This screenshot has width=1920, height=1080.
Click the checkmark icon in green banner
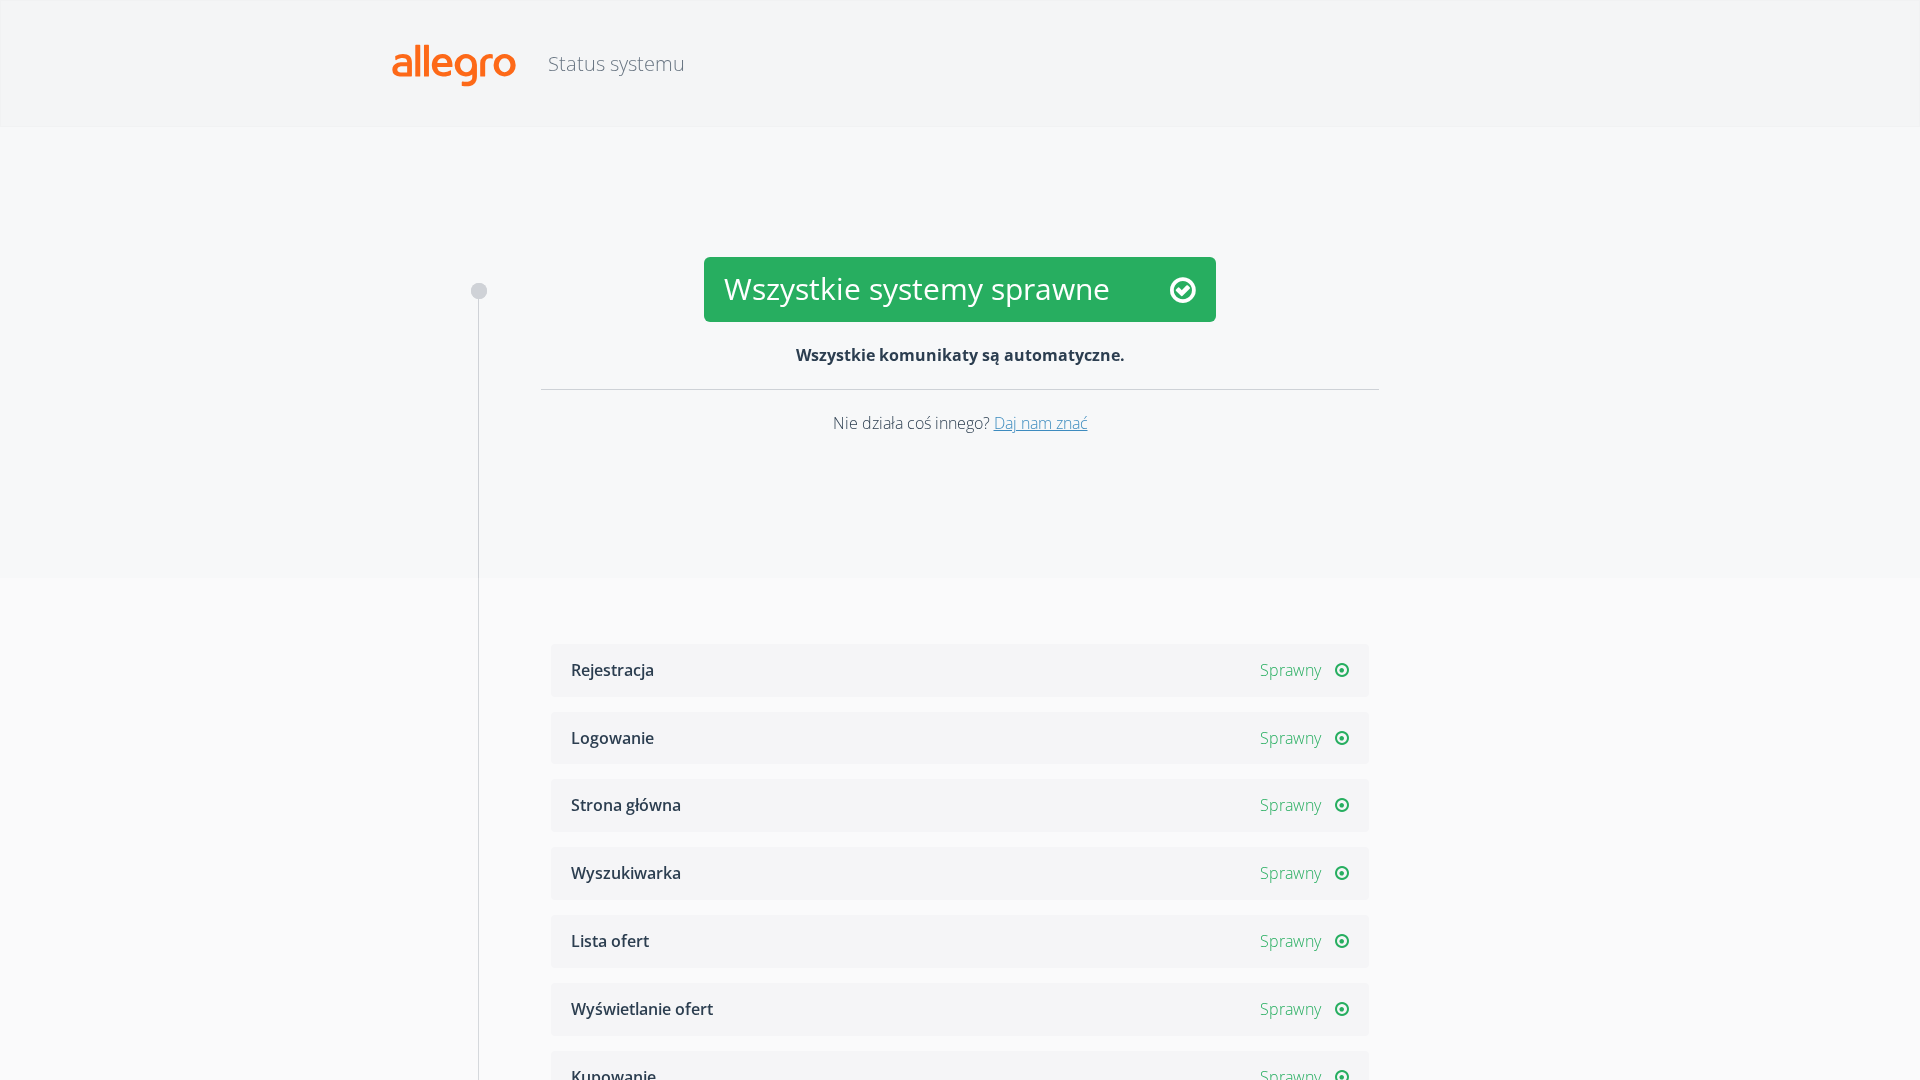[x=1183, y=290]
